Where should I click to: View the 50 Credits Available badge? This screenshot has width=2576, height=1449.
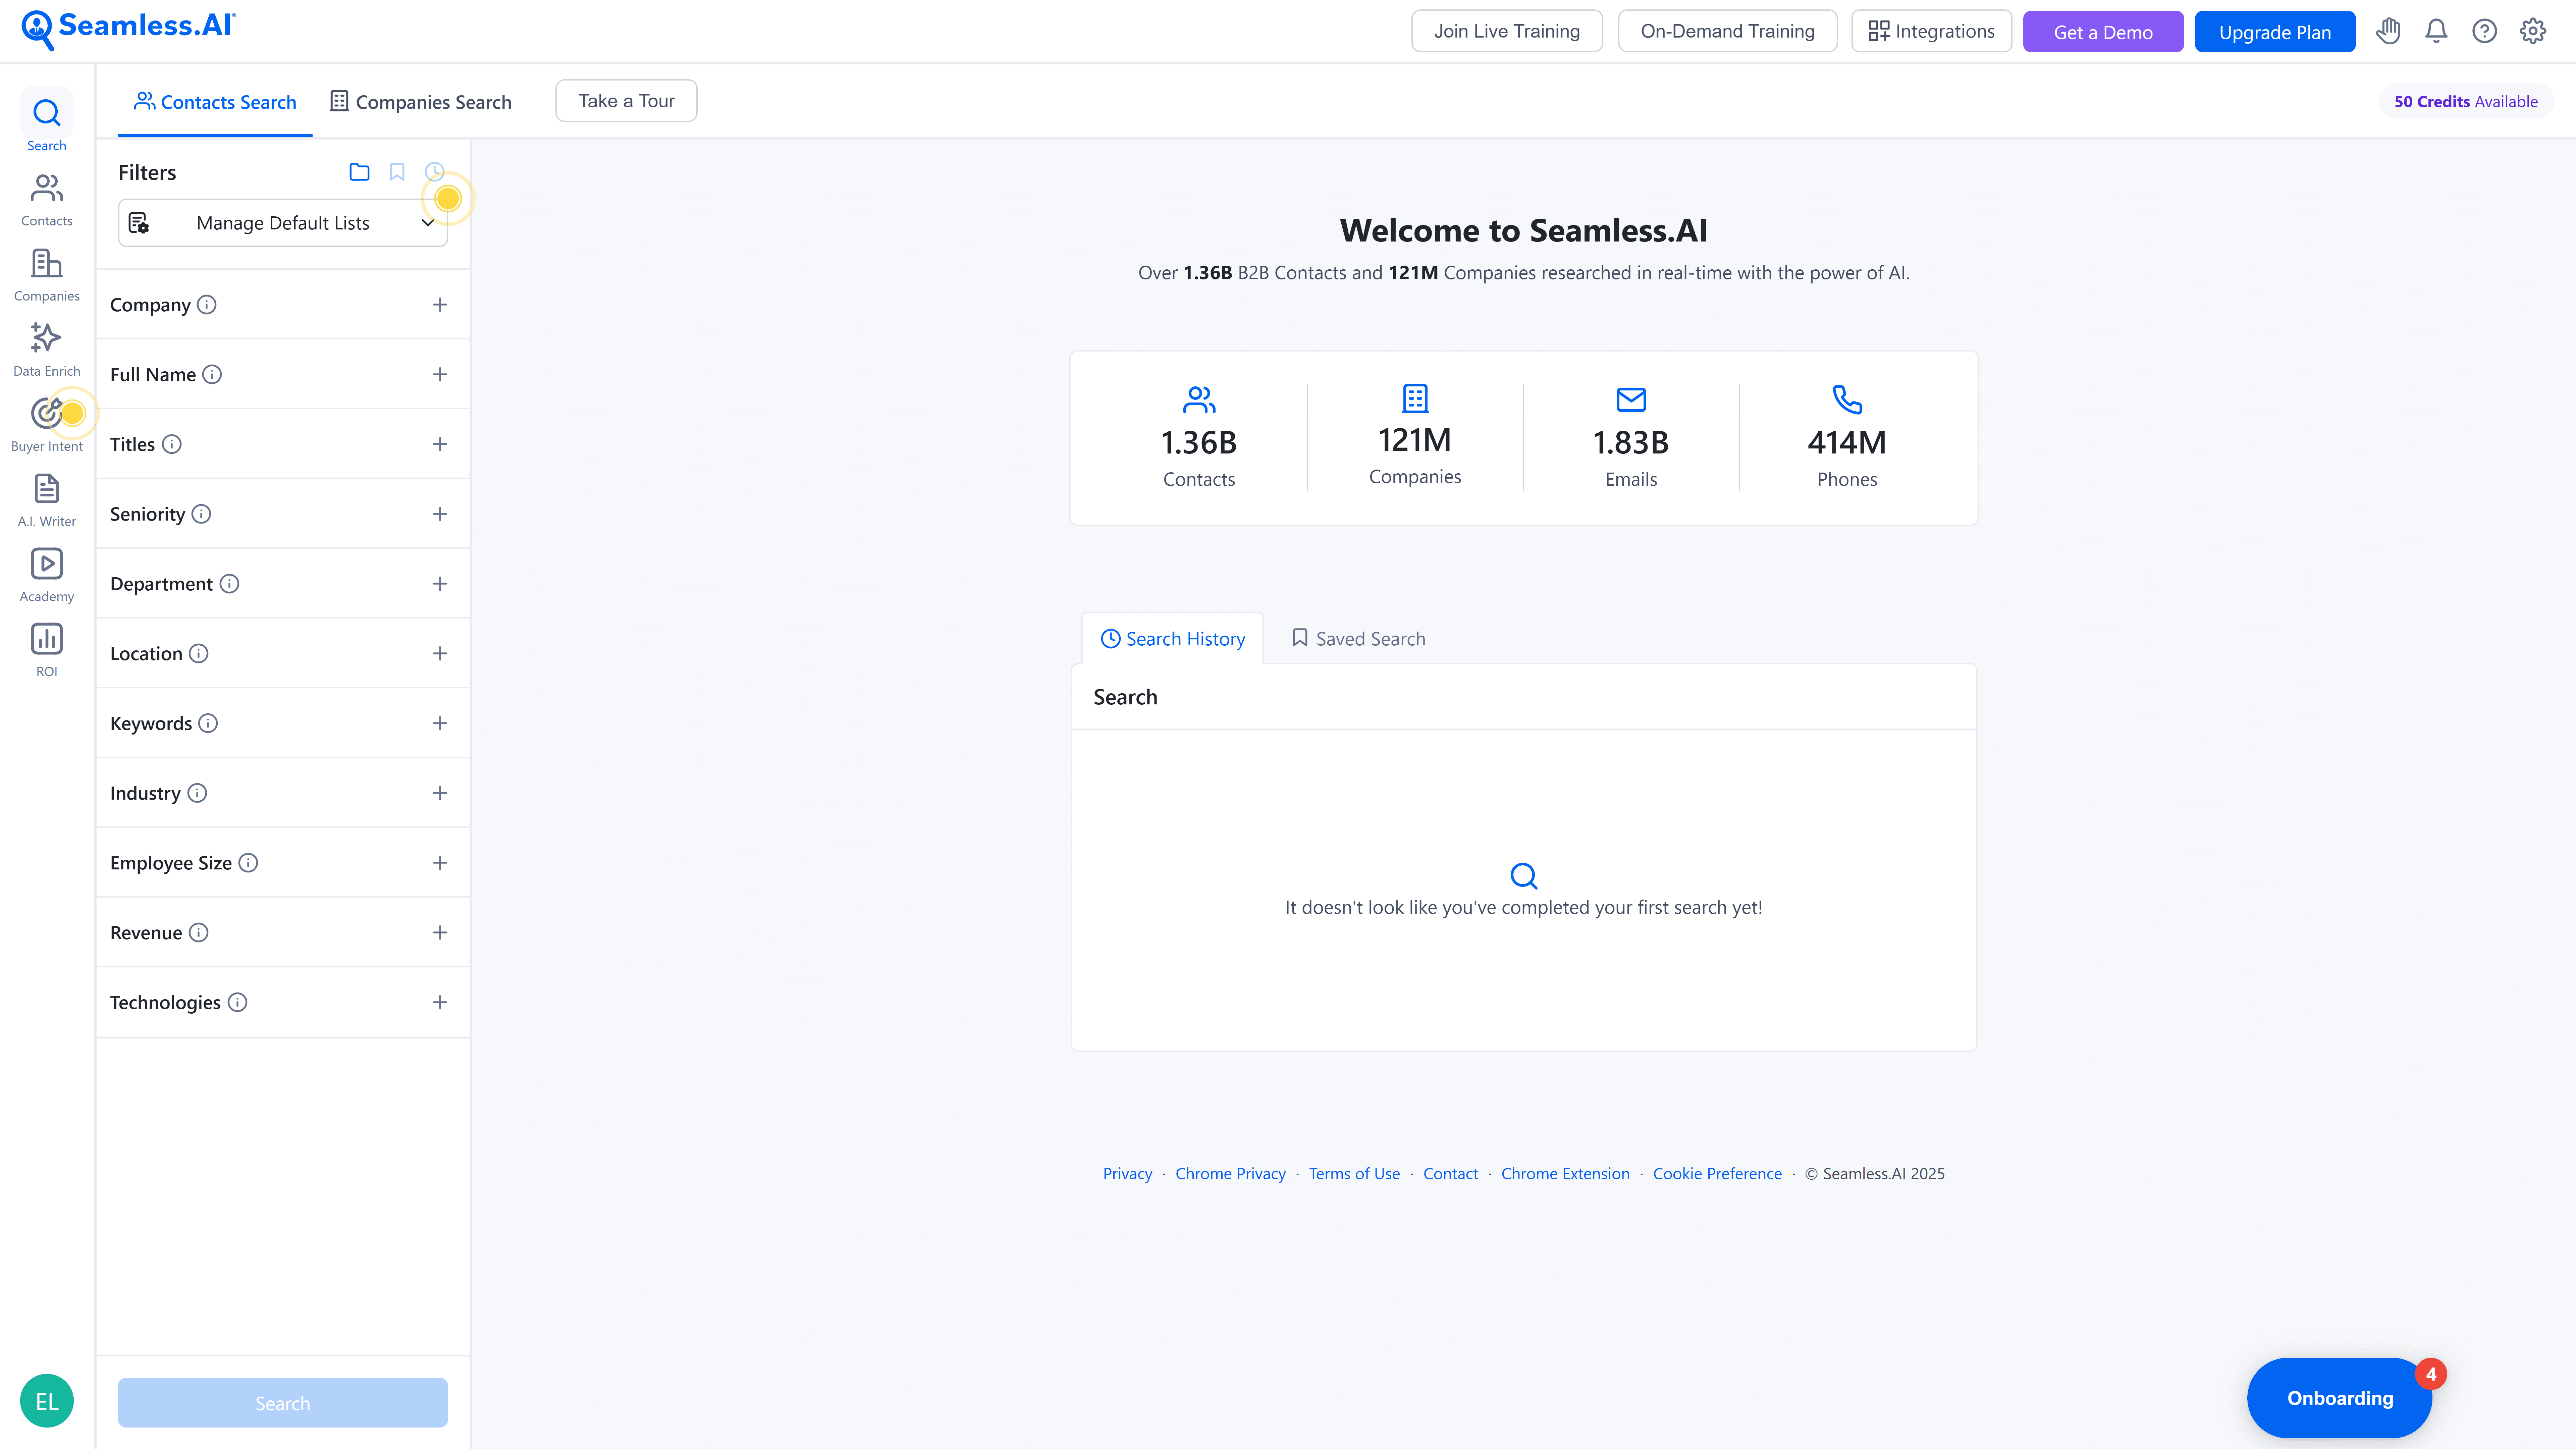[2466, 102]
